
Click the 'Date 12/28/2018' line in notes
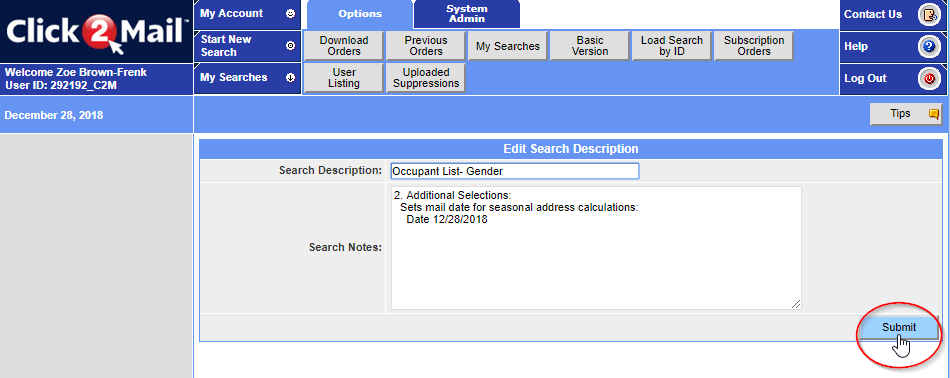coord(447,220)
